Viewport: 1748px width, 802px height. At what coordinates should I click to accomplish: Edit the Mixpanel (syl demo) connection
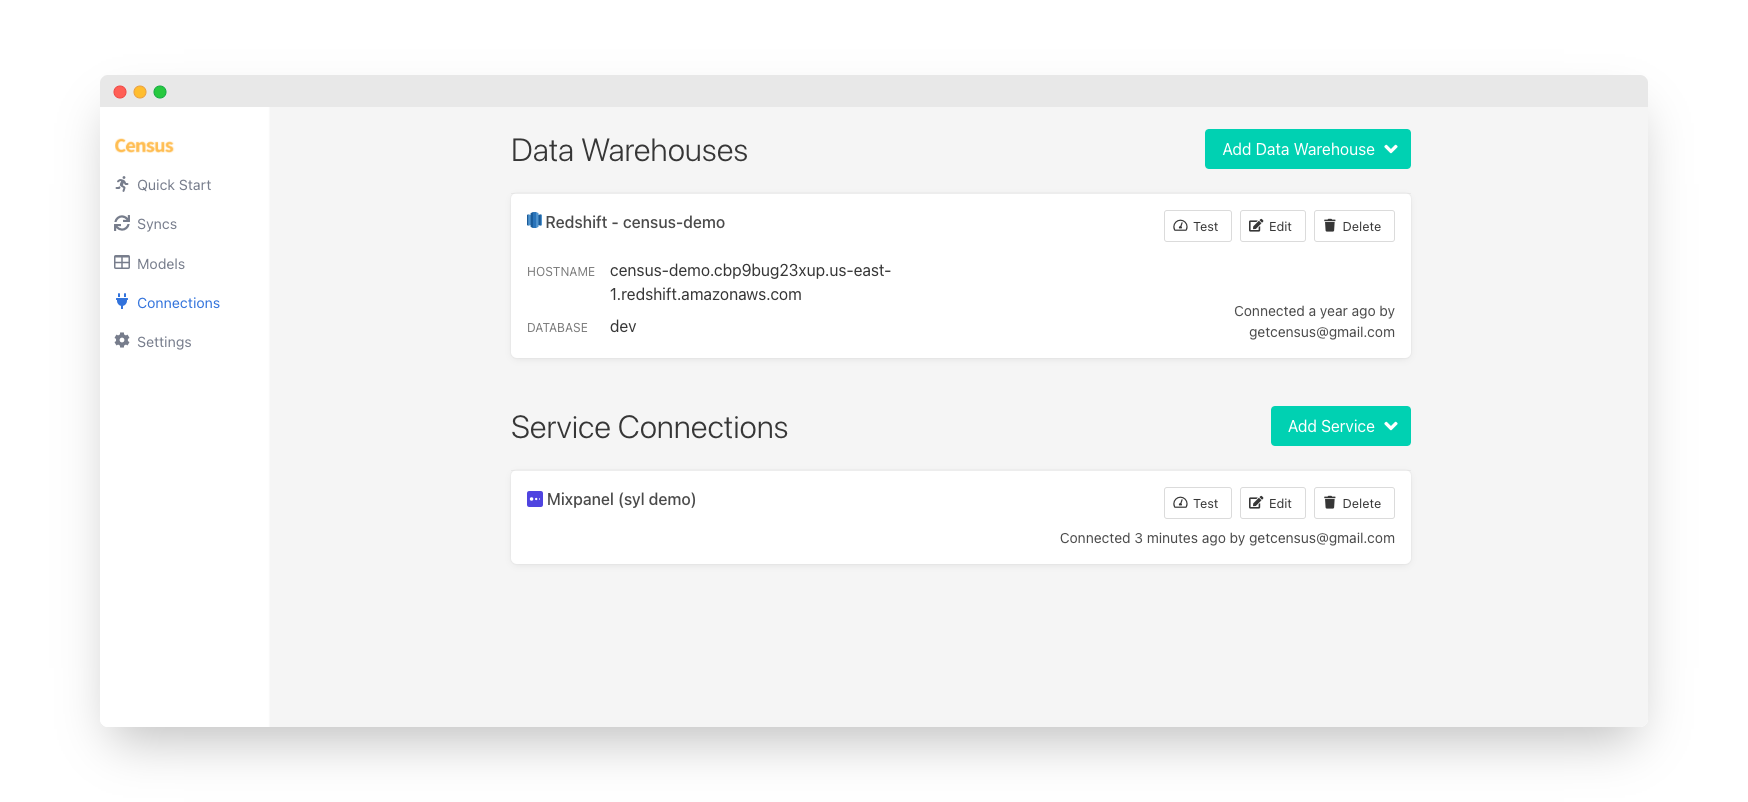1272,503
